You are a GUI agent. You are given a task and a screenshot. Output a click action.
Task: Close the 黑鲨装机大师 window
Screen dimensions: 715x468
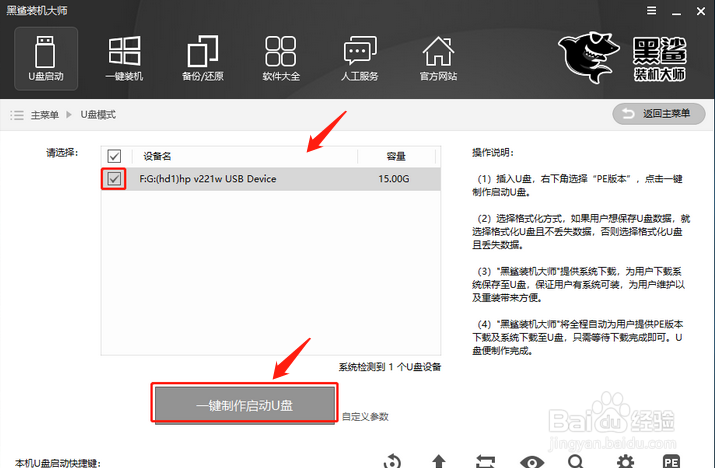click(x=701, y=11)
